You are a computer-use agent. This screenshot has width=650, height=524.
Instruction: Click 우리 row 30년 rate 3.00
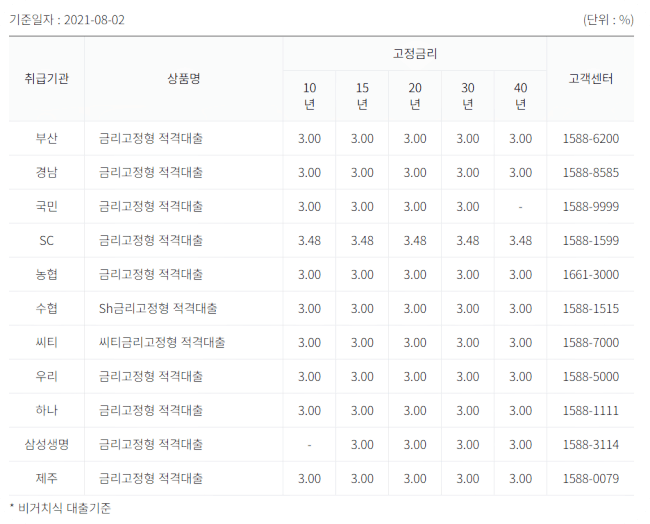click(468, 376)
